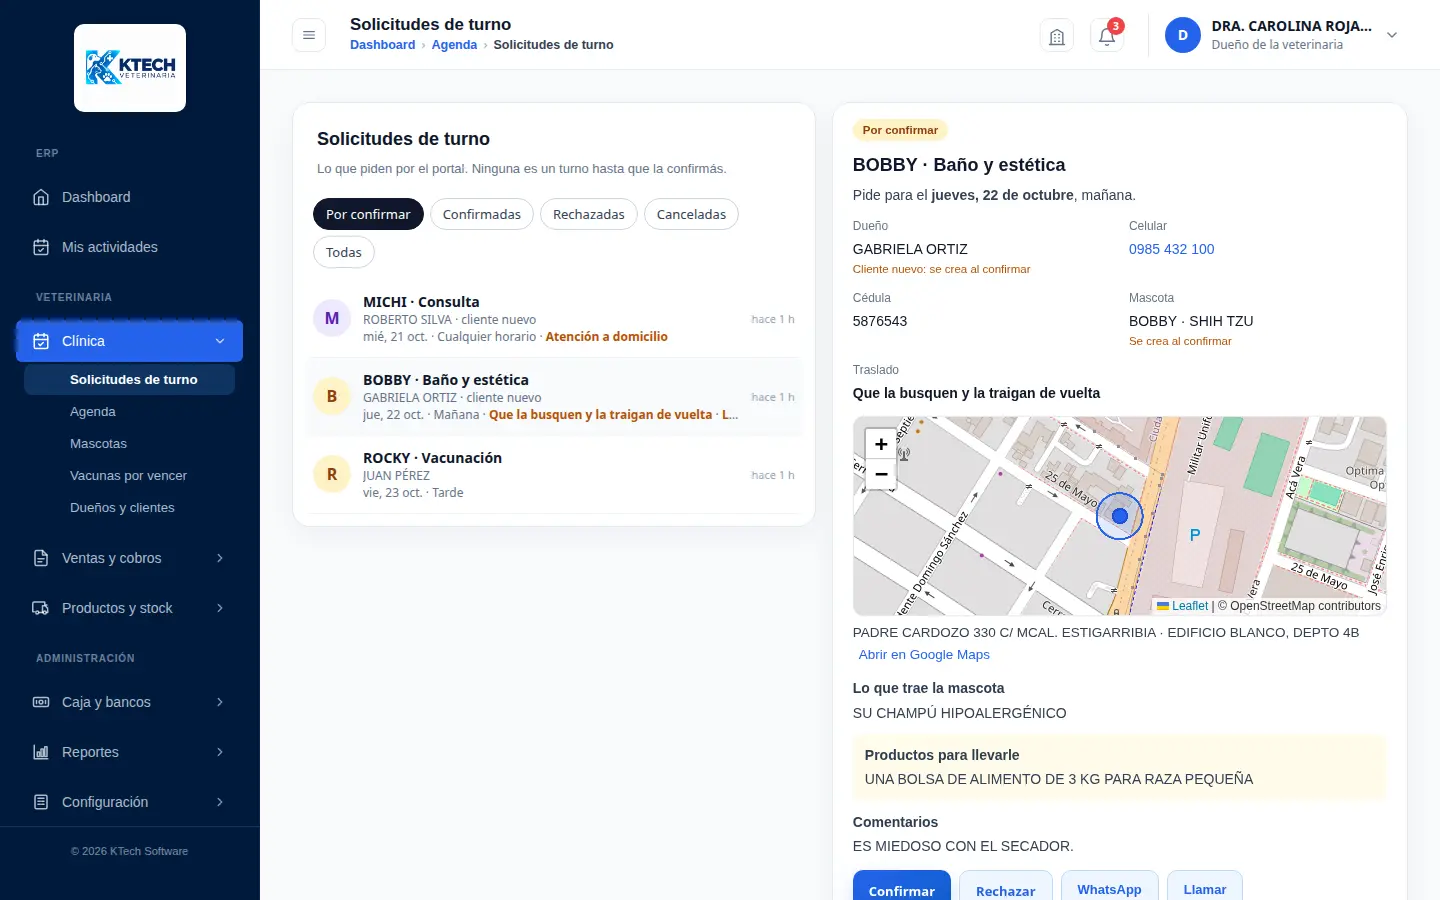Zoom out on the map
Screen dimensions: 1440x900
[881, 474]
